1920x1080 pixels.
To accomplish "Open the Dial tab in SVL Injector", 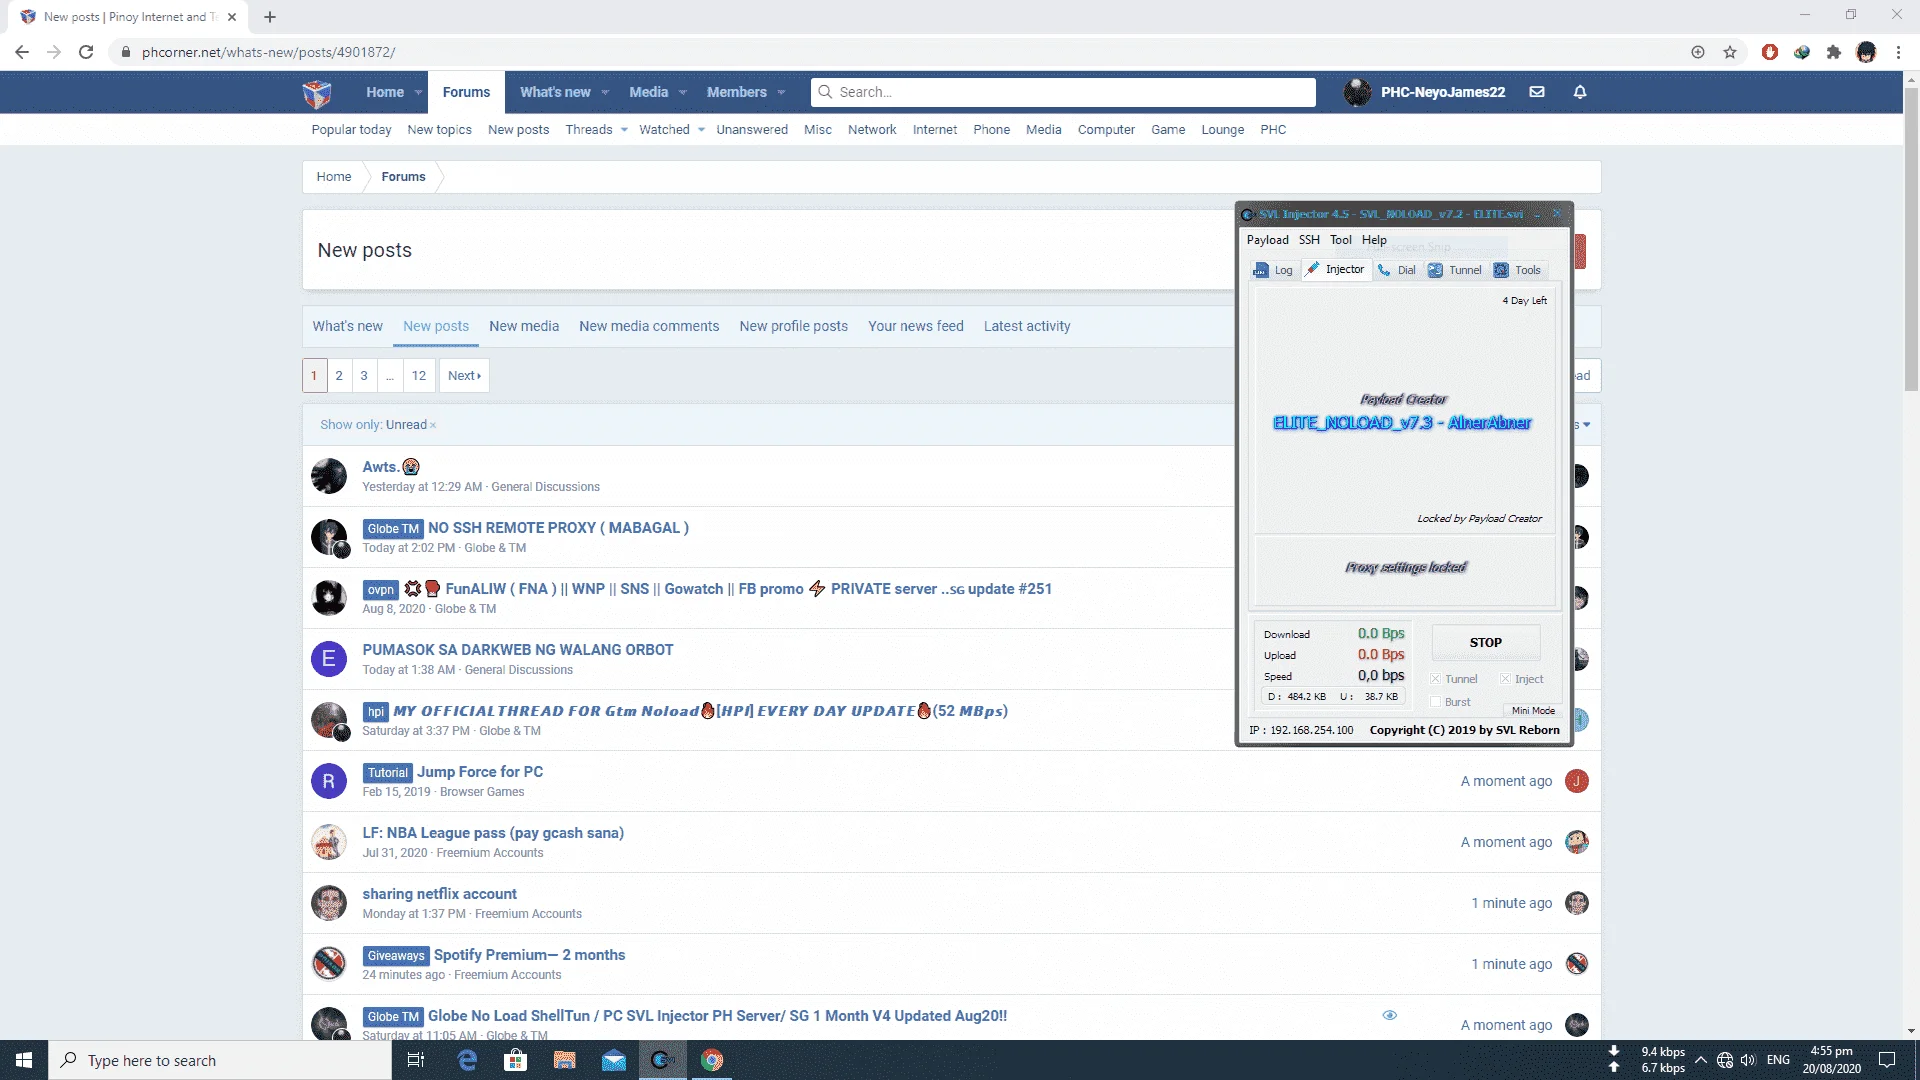I will pyautogui.click(x=1396, y=270).
